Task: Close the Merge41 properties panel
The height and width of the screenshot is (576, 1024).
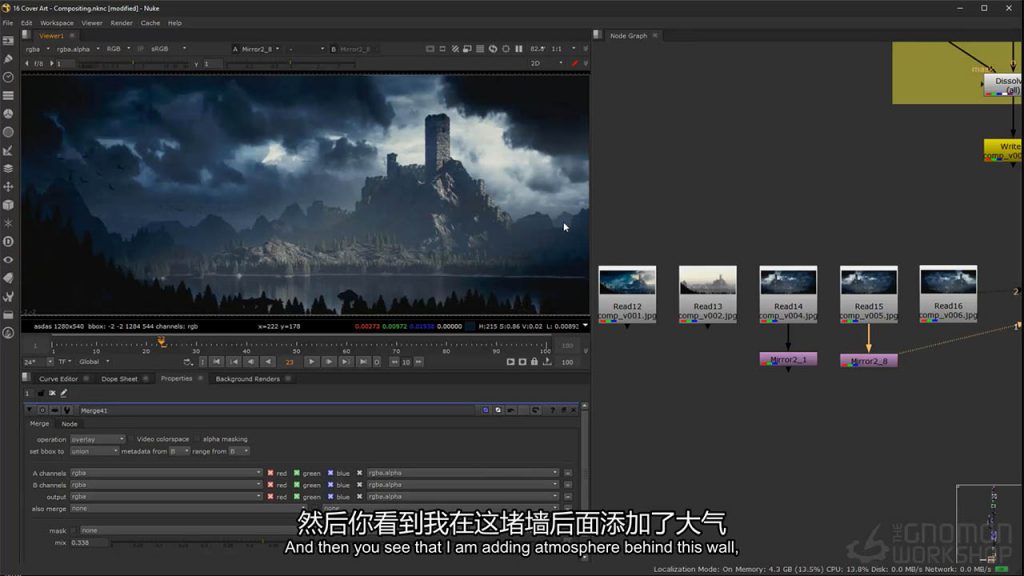Action: (573, 410)
